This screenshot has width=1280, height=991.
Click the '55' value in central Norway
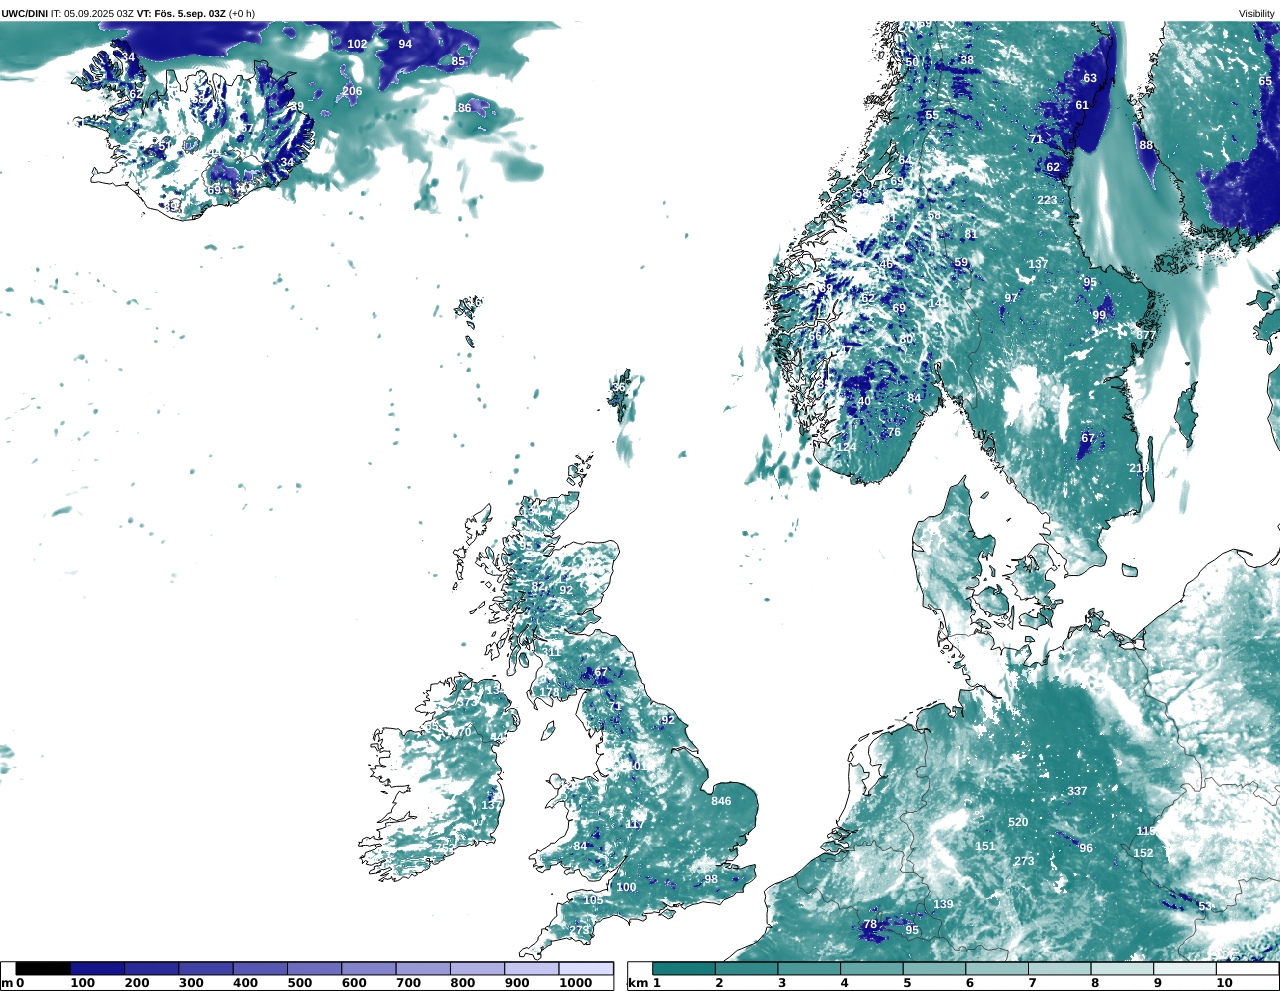tap(932, 116)
